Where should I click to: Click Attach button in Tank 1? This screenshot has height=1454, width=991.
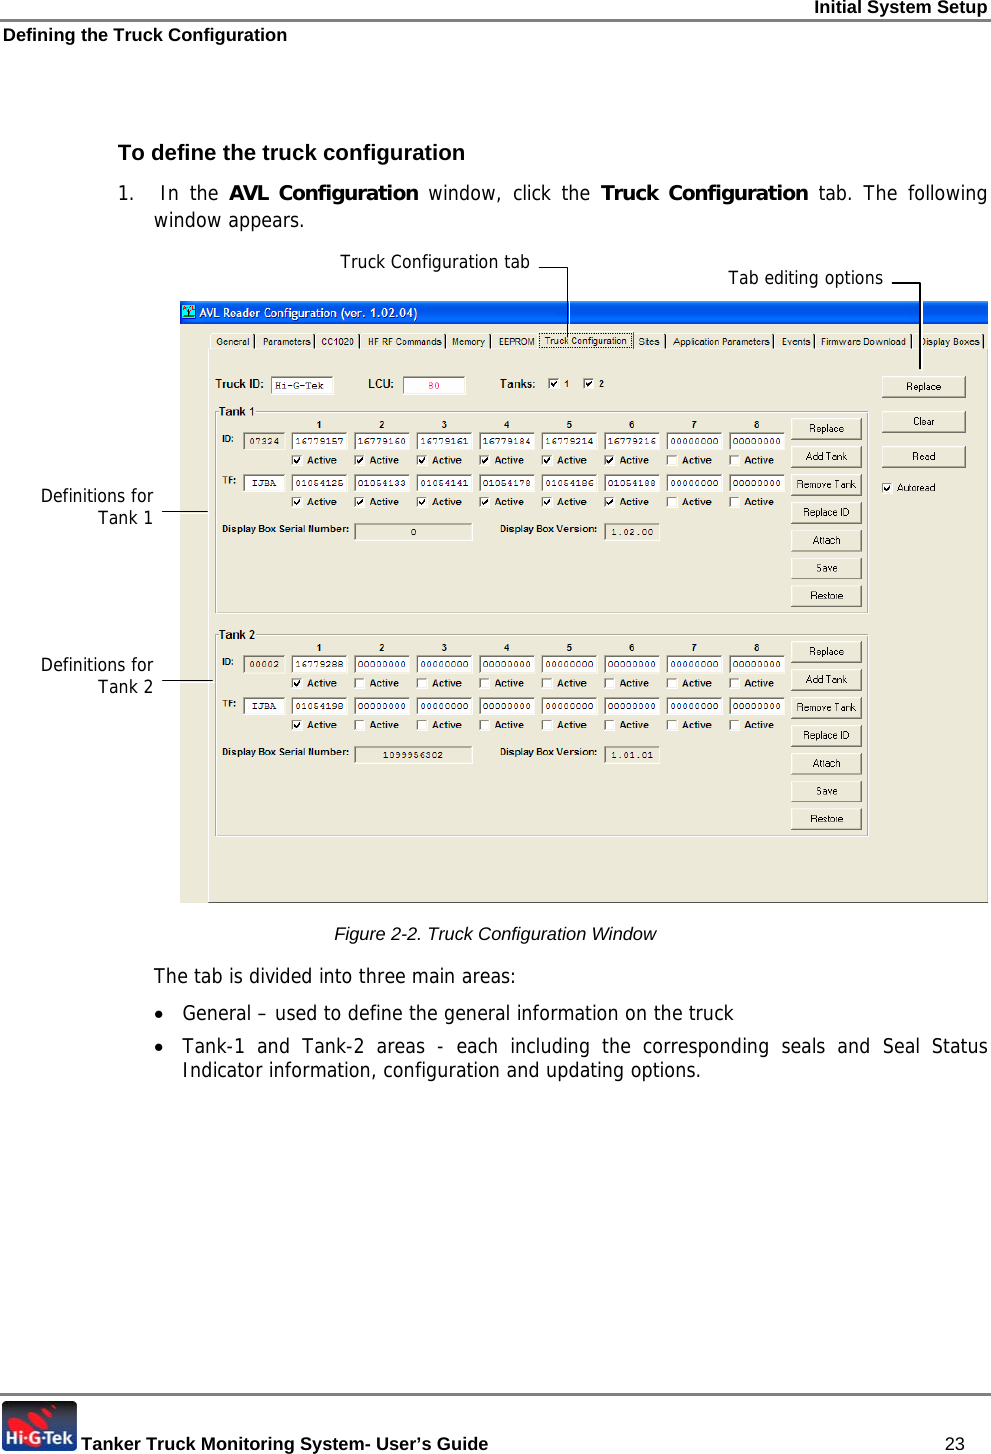pos(826,540)
